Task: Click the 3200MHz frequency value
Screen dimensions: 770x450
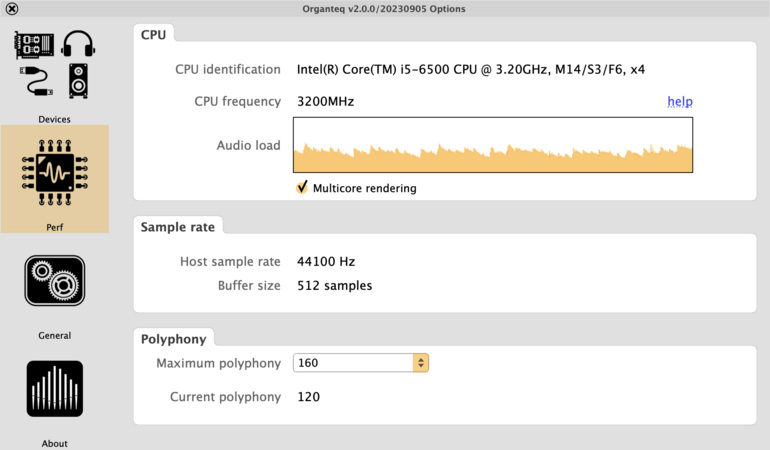Action: click(x=325, y=101)
